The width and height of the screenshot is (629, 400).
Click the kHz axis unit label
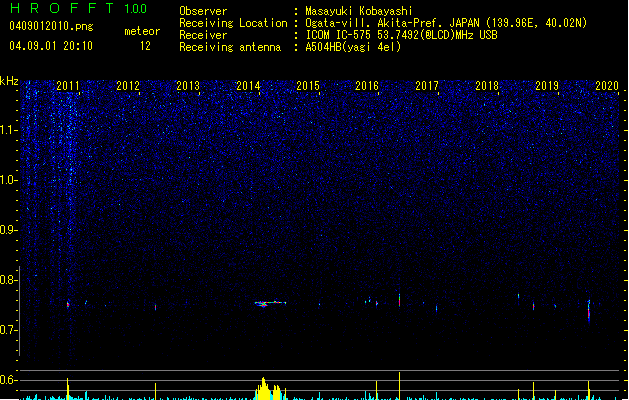click(x=9, y=81)
